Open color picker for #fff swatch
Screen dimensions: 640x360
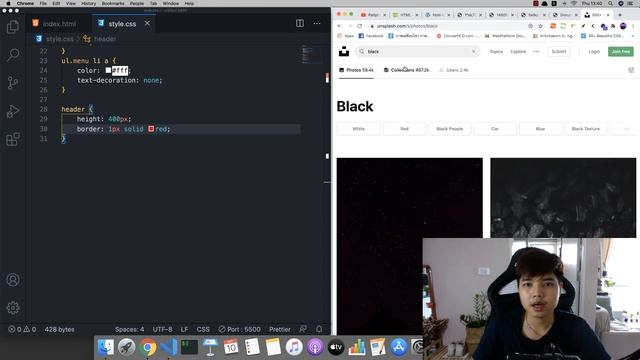(x=108, y=70)
